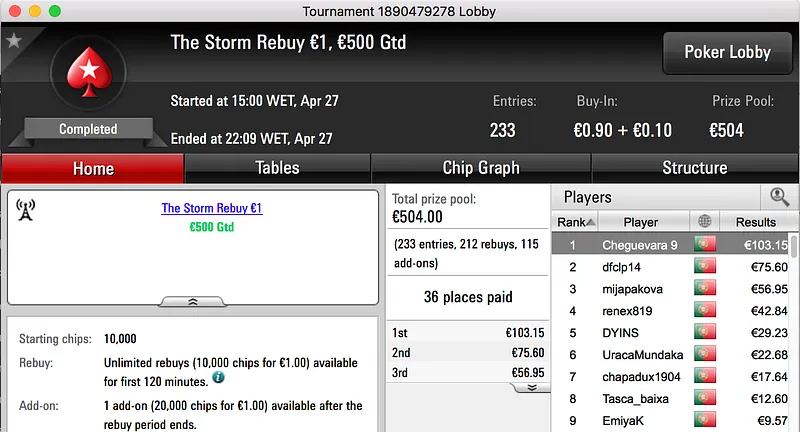Select player Cheguevara 9 row
The image size is (800, 432).
coord(640,245)
